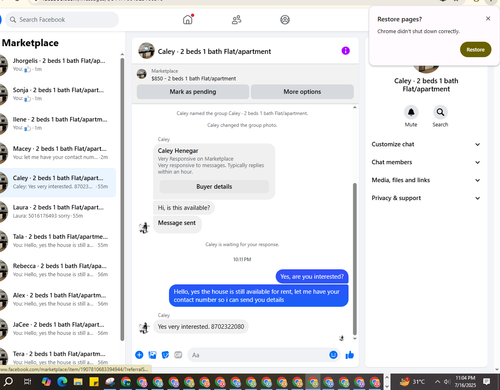The height and width of the screenshot is (390, 500).
Task: Open File Explorer from the taskbar
Action: pos(78,381)
